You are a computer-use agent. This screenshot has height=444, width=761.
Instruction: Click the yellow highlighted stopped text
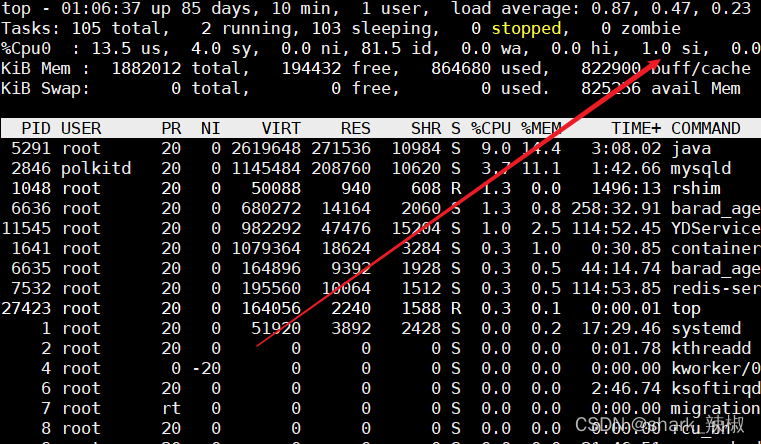(x=525, y=29)
